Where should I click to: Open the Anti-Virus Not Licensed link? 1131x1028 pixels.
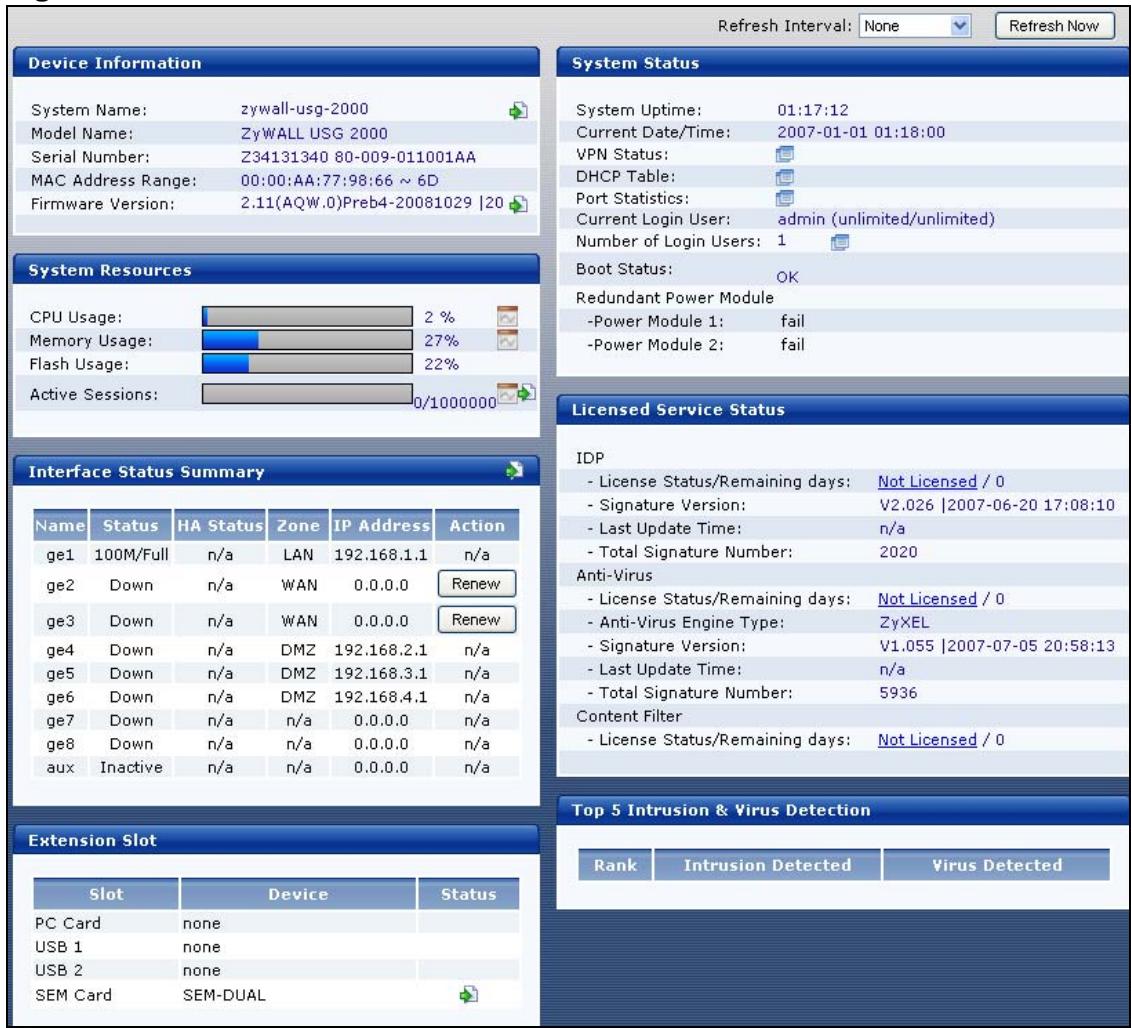tap(927, 599)
